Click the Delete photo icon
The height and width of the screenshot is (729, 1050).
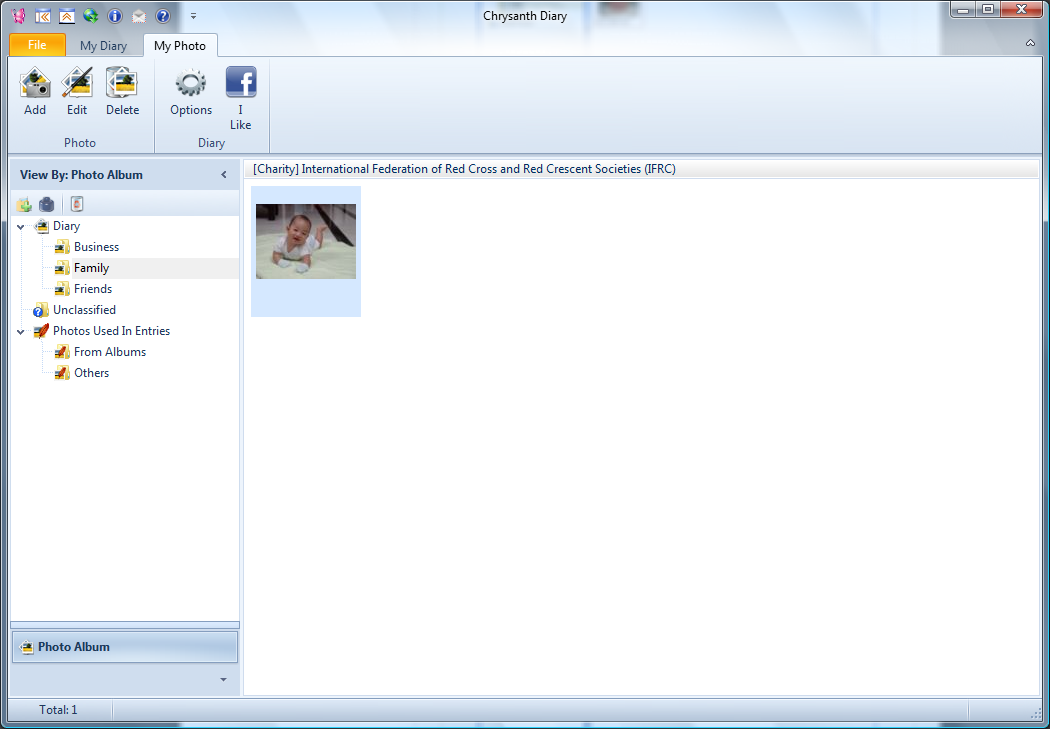pyautogui.click(x=122, y=83)
